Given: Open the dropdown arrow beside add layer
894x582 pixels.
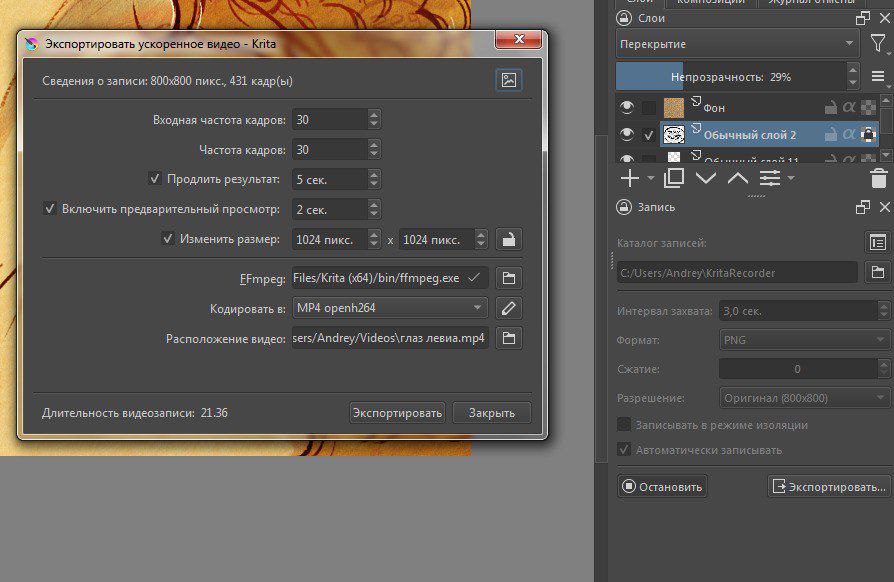Looking at the screenshot, I should 651,179.
